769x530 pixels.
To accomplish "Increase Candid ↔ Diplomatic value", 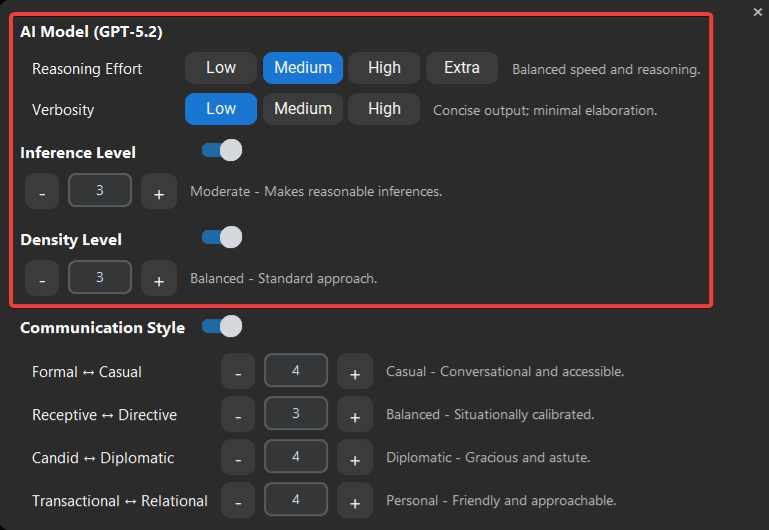I will pos(355,458).
